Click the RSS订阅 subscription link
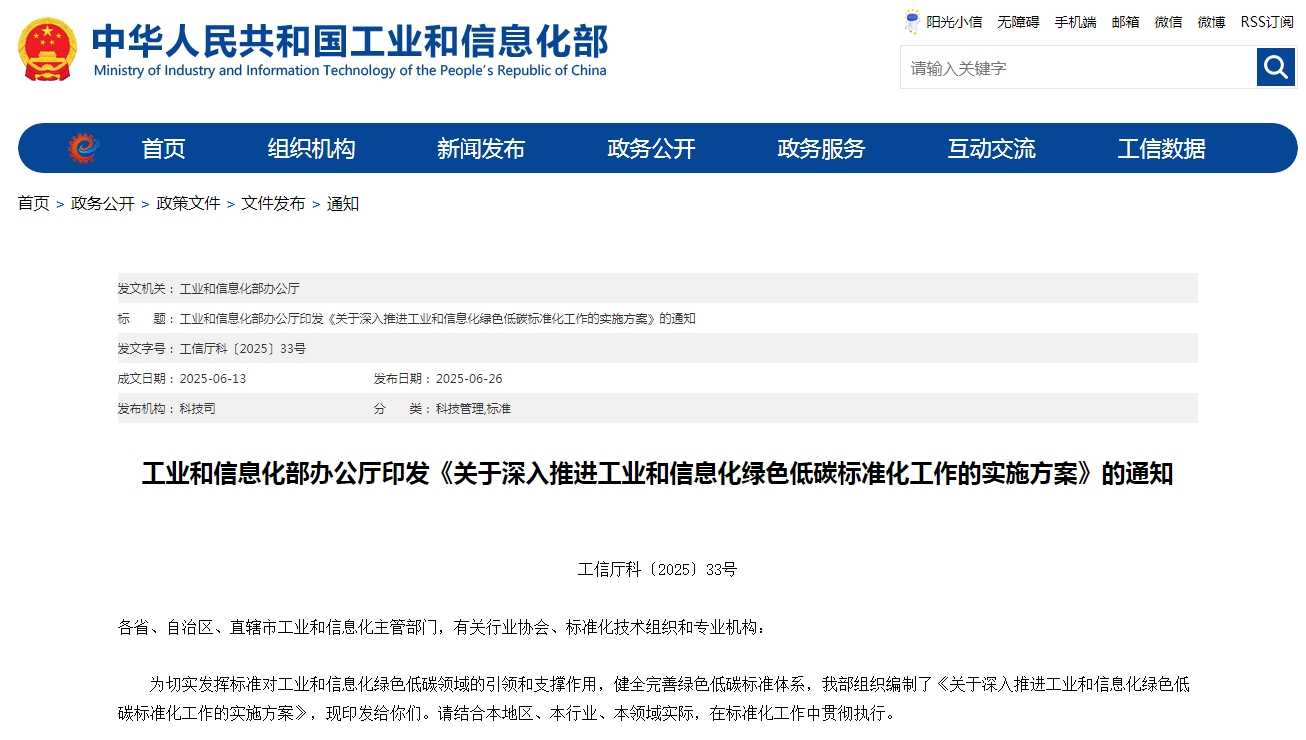 pyautogui.click(x=1266, y=21)
